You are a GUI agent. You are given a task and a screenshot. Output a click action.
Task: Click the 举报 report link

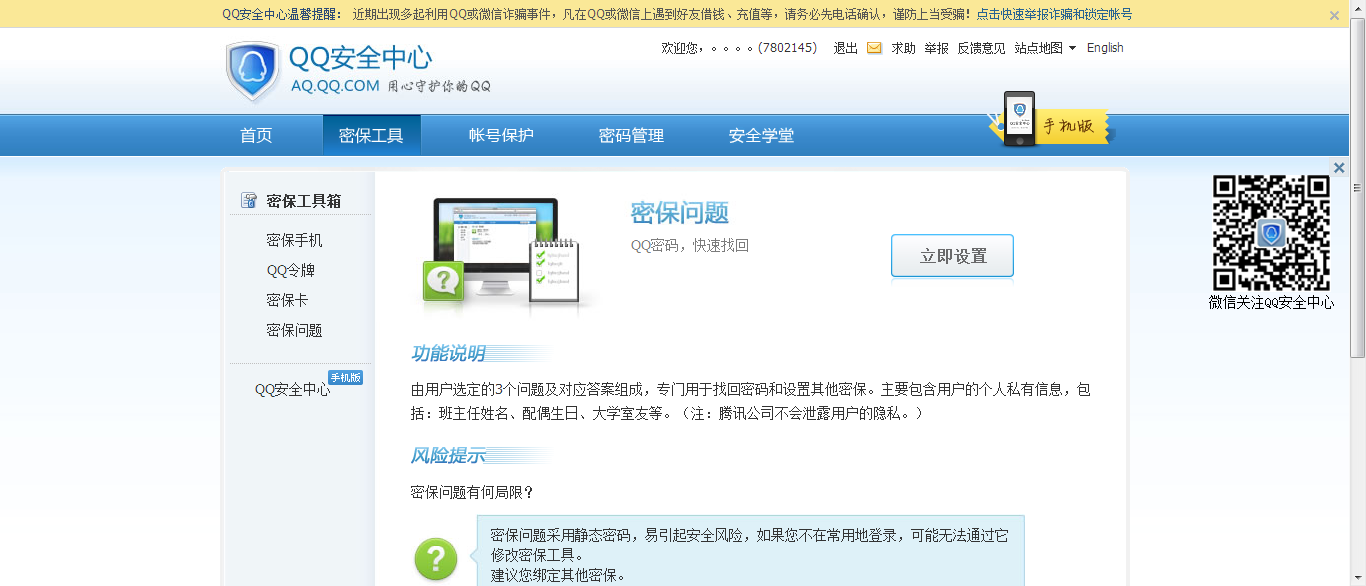coord(937,48)
